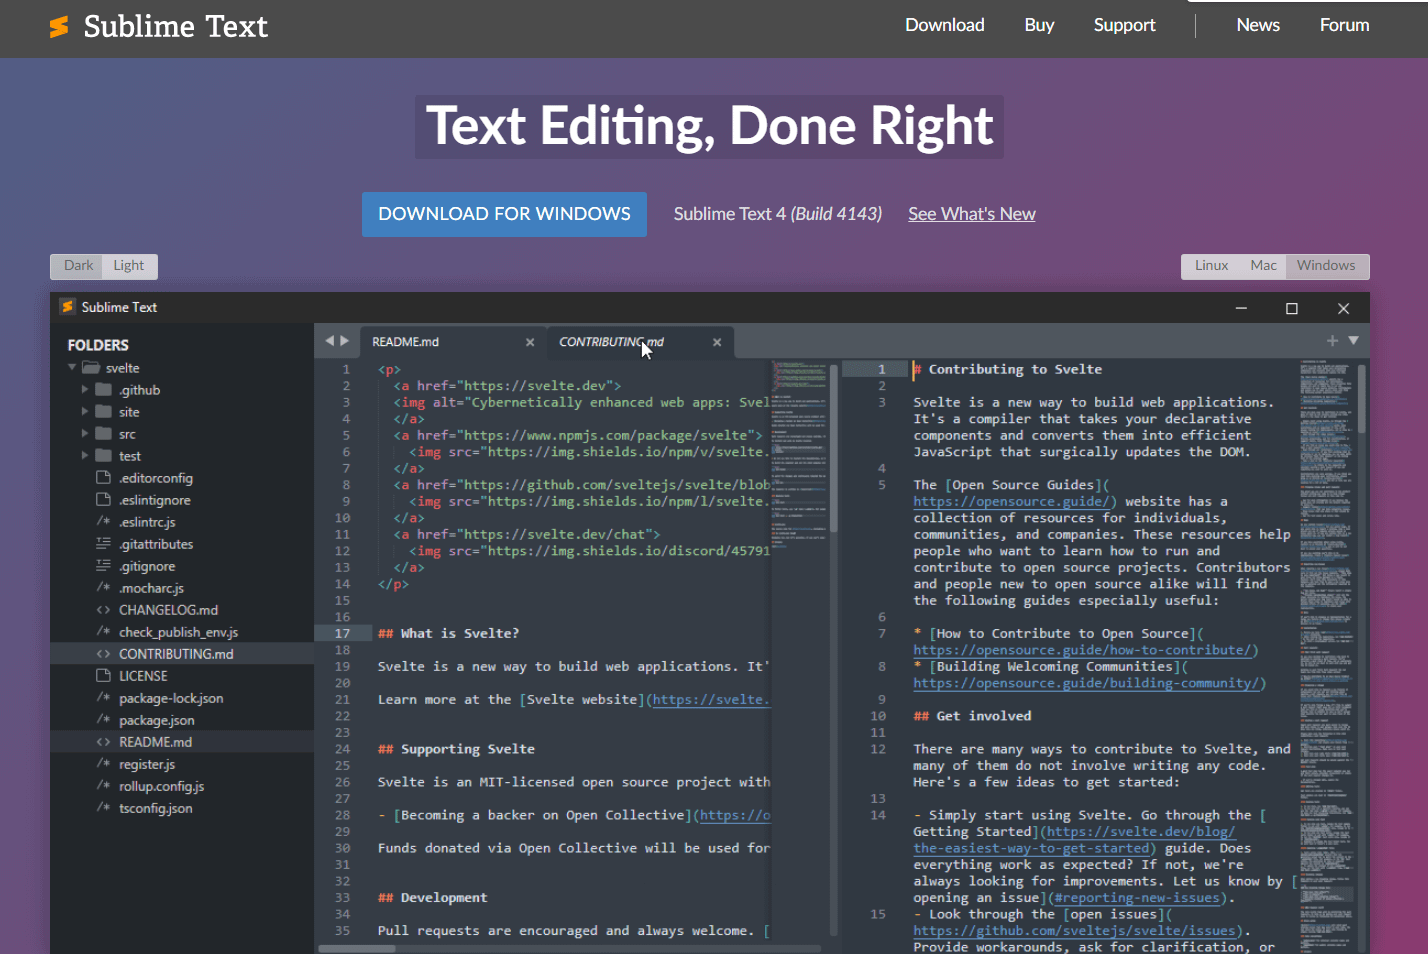1428x954 pixels.
Task: Click the back arrow in the tab bar
Action: (329, 341)
